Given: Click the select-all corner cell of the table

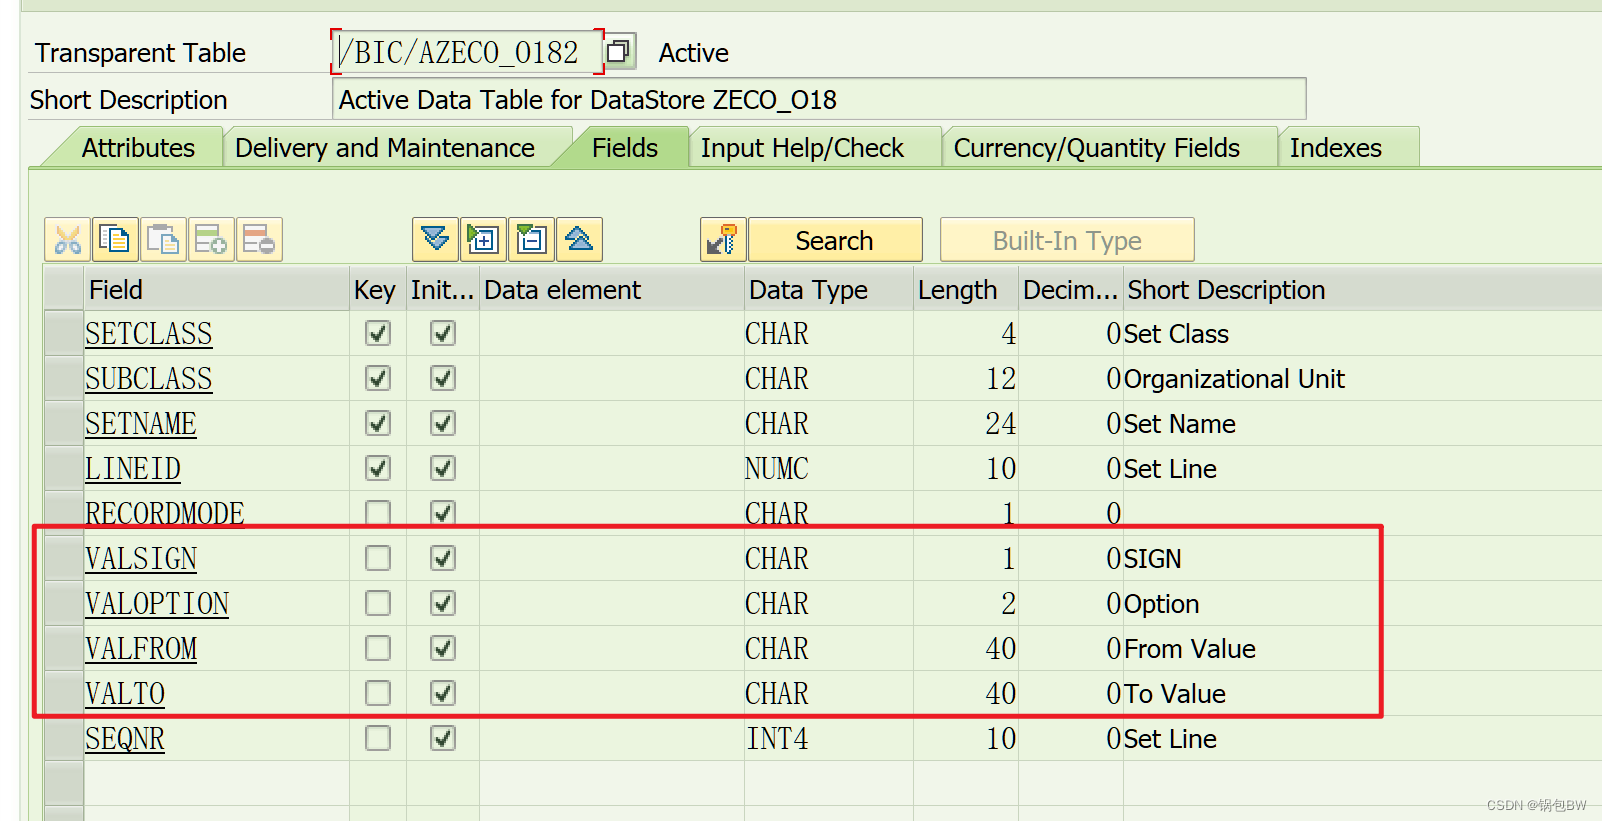Looking at the screenshot, I should 64,289.
